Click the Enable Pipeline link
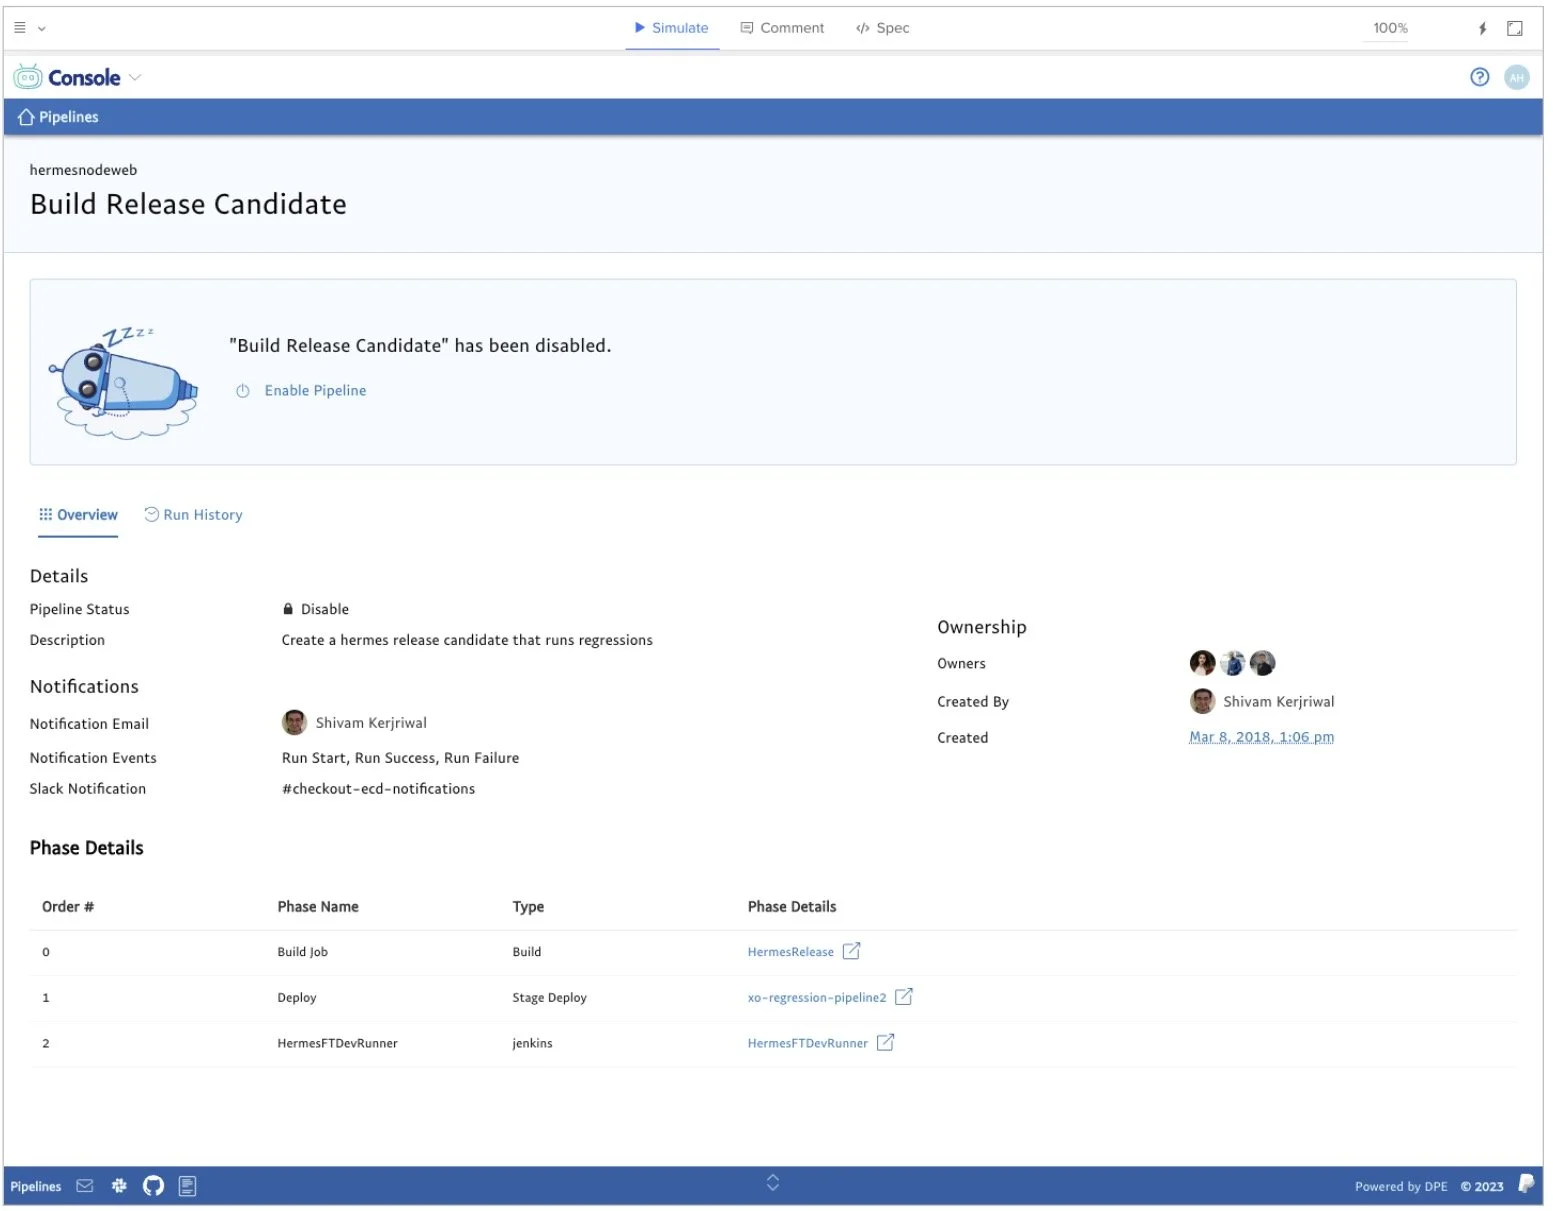 point(316,391)
